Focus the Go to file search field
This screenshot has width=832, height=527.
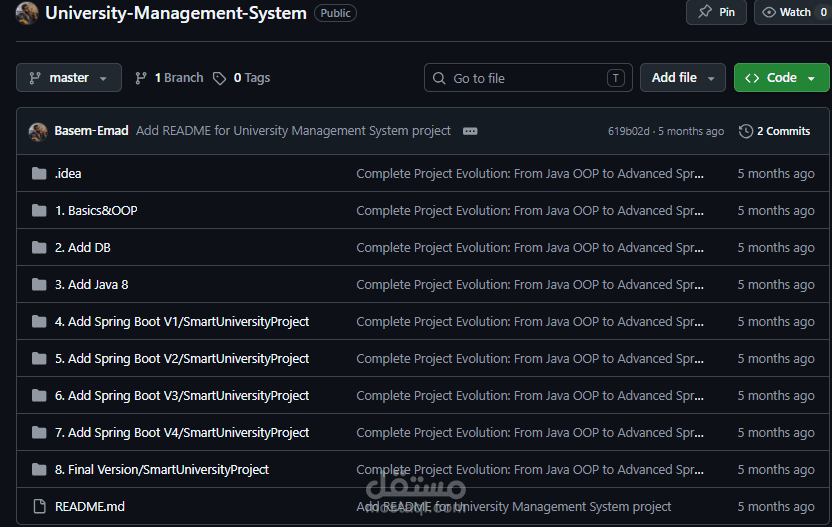click(528, 78)
